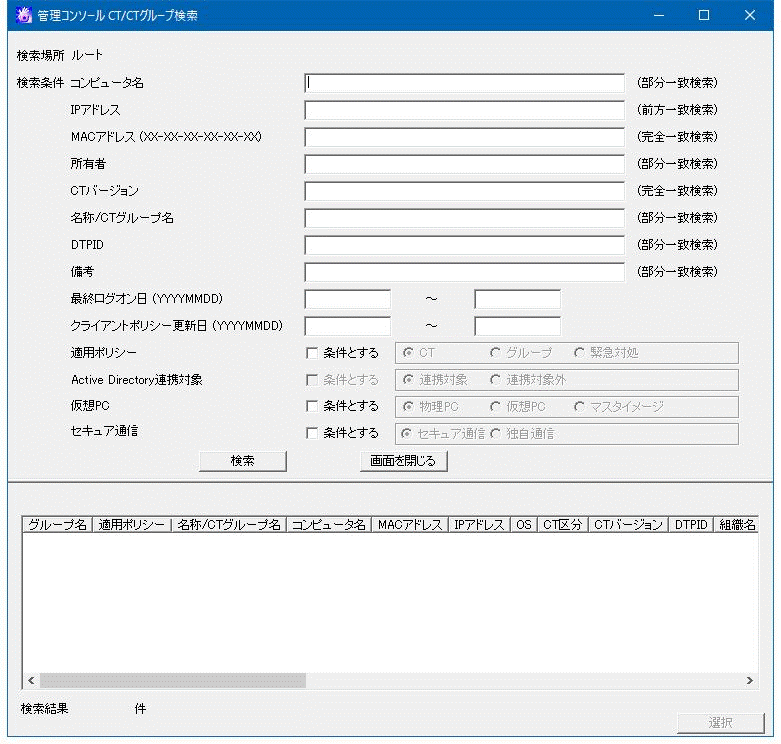Viewport: 781px width, 744px height.
Task: Click クライアントポリシー更新日 end date field
Action: (518, 326)
